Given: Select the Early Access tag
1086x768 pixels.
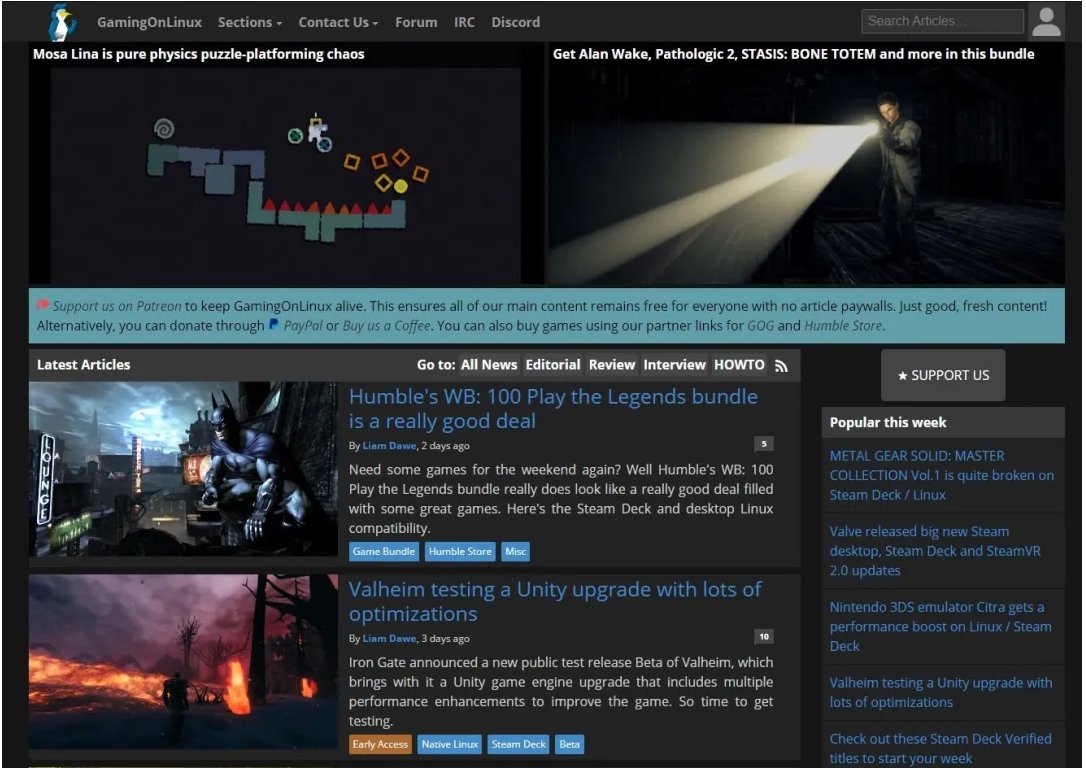Looking at the screenshot, I should tap(380, 744).
